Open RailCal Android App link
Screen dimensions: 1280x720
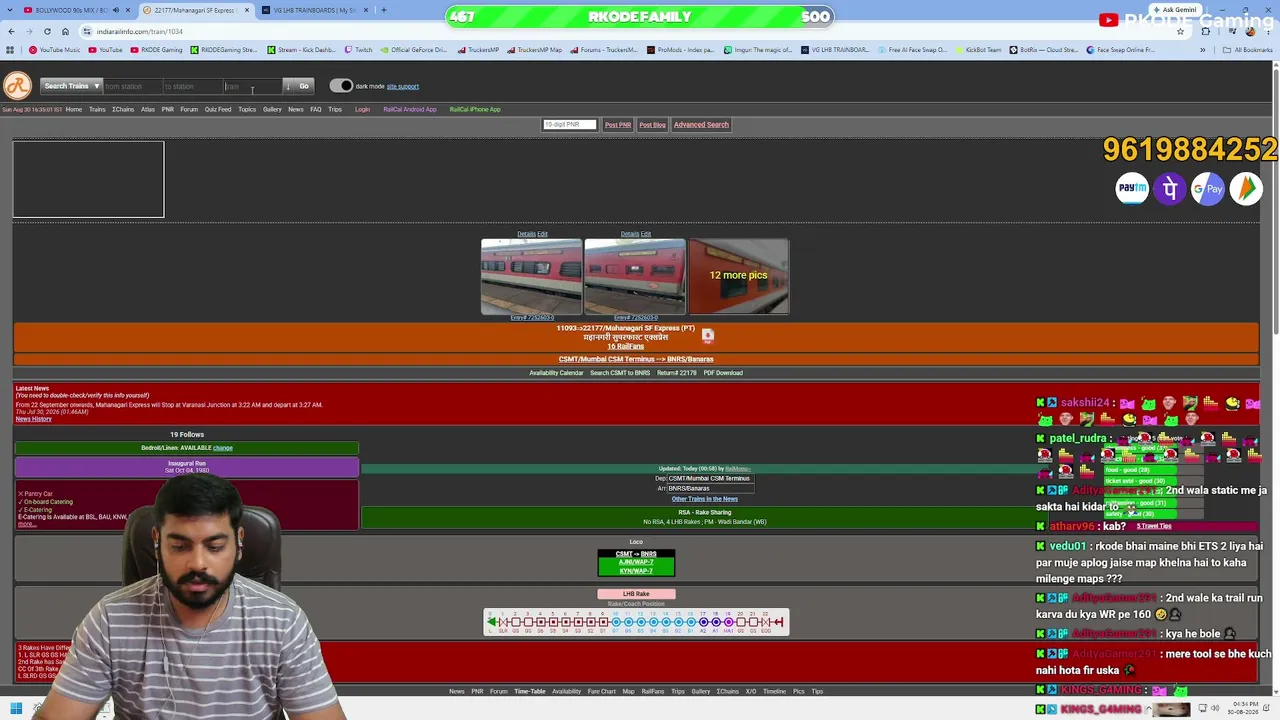410,109
